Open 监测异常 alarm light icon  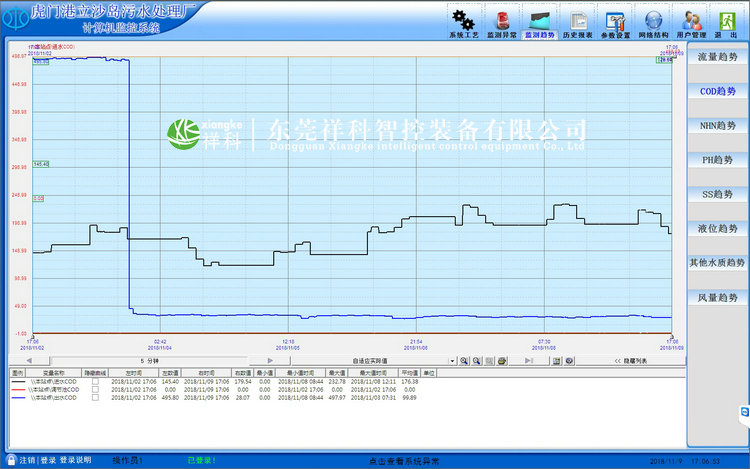[x=501, y=21]
